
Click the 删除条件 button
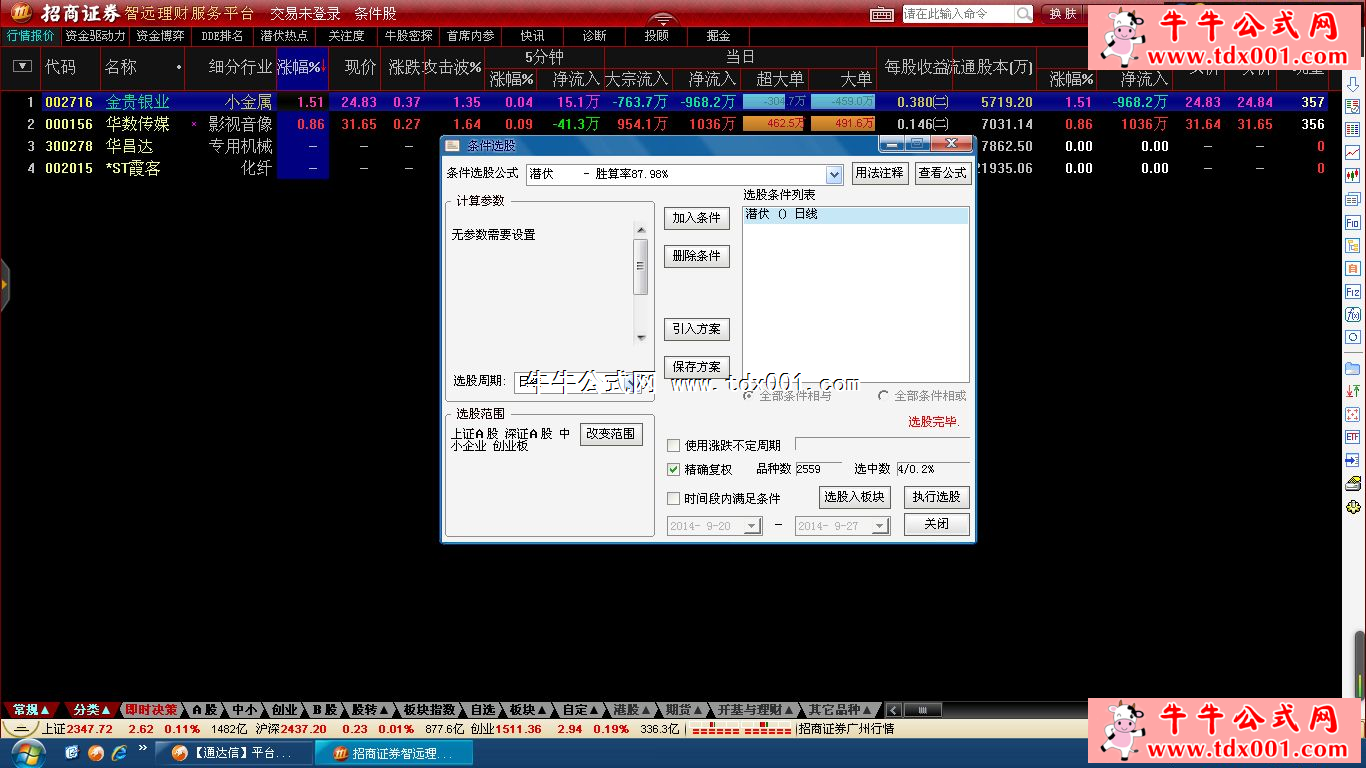[x=697, y=256]
